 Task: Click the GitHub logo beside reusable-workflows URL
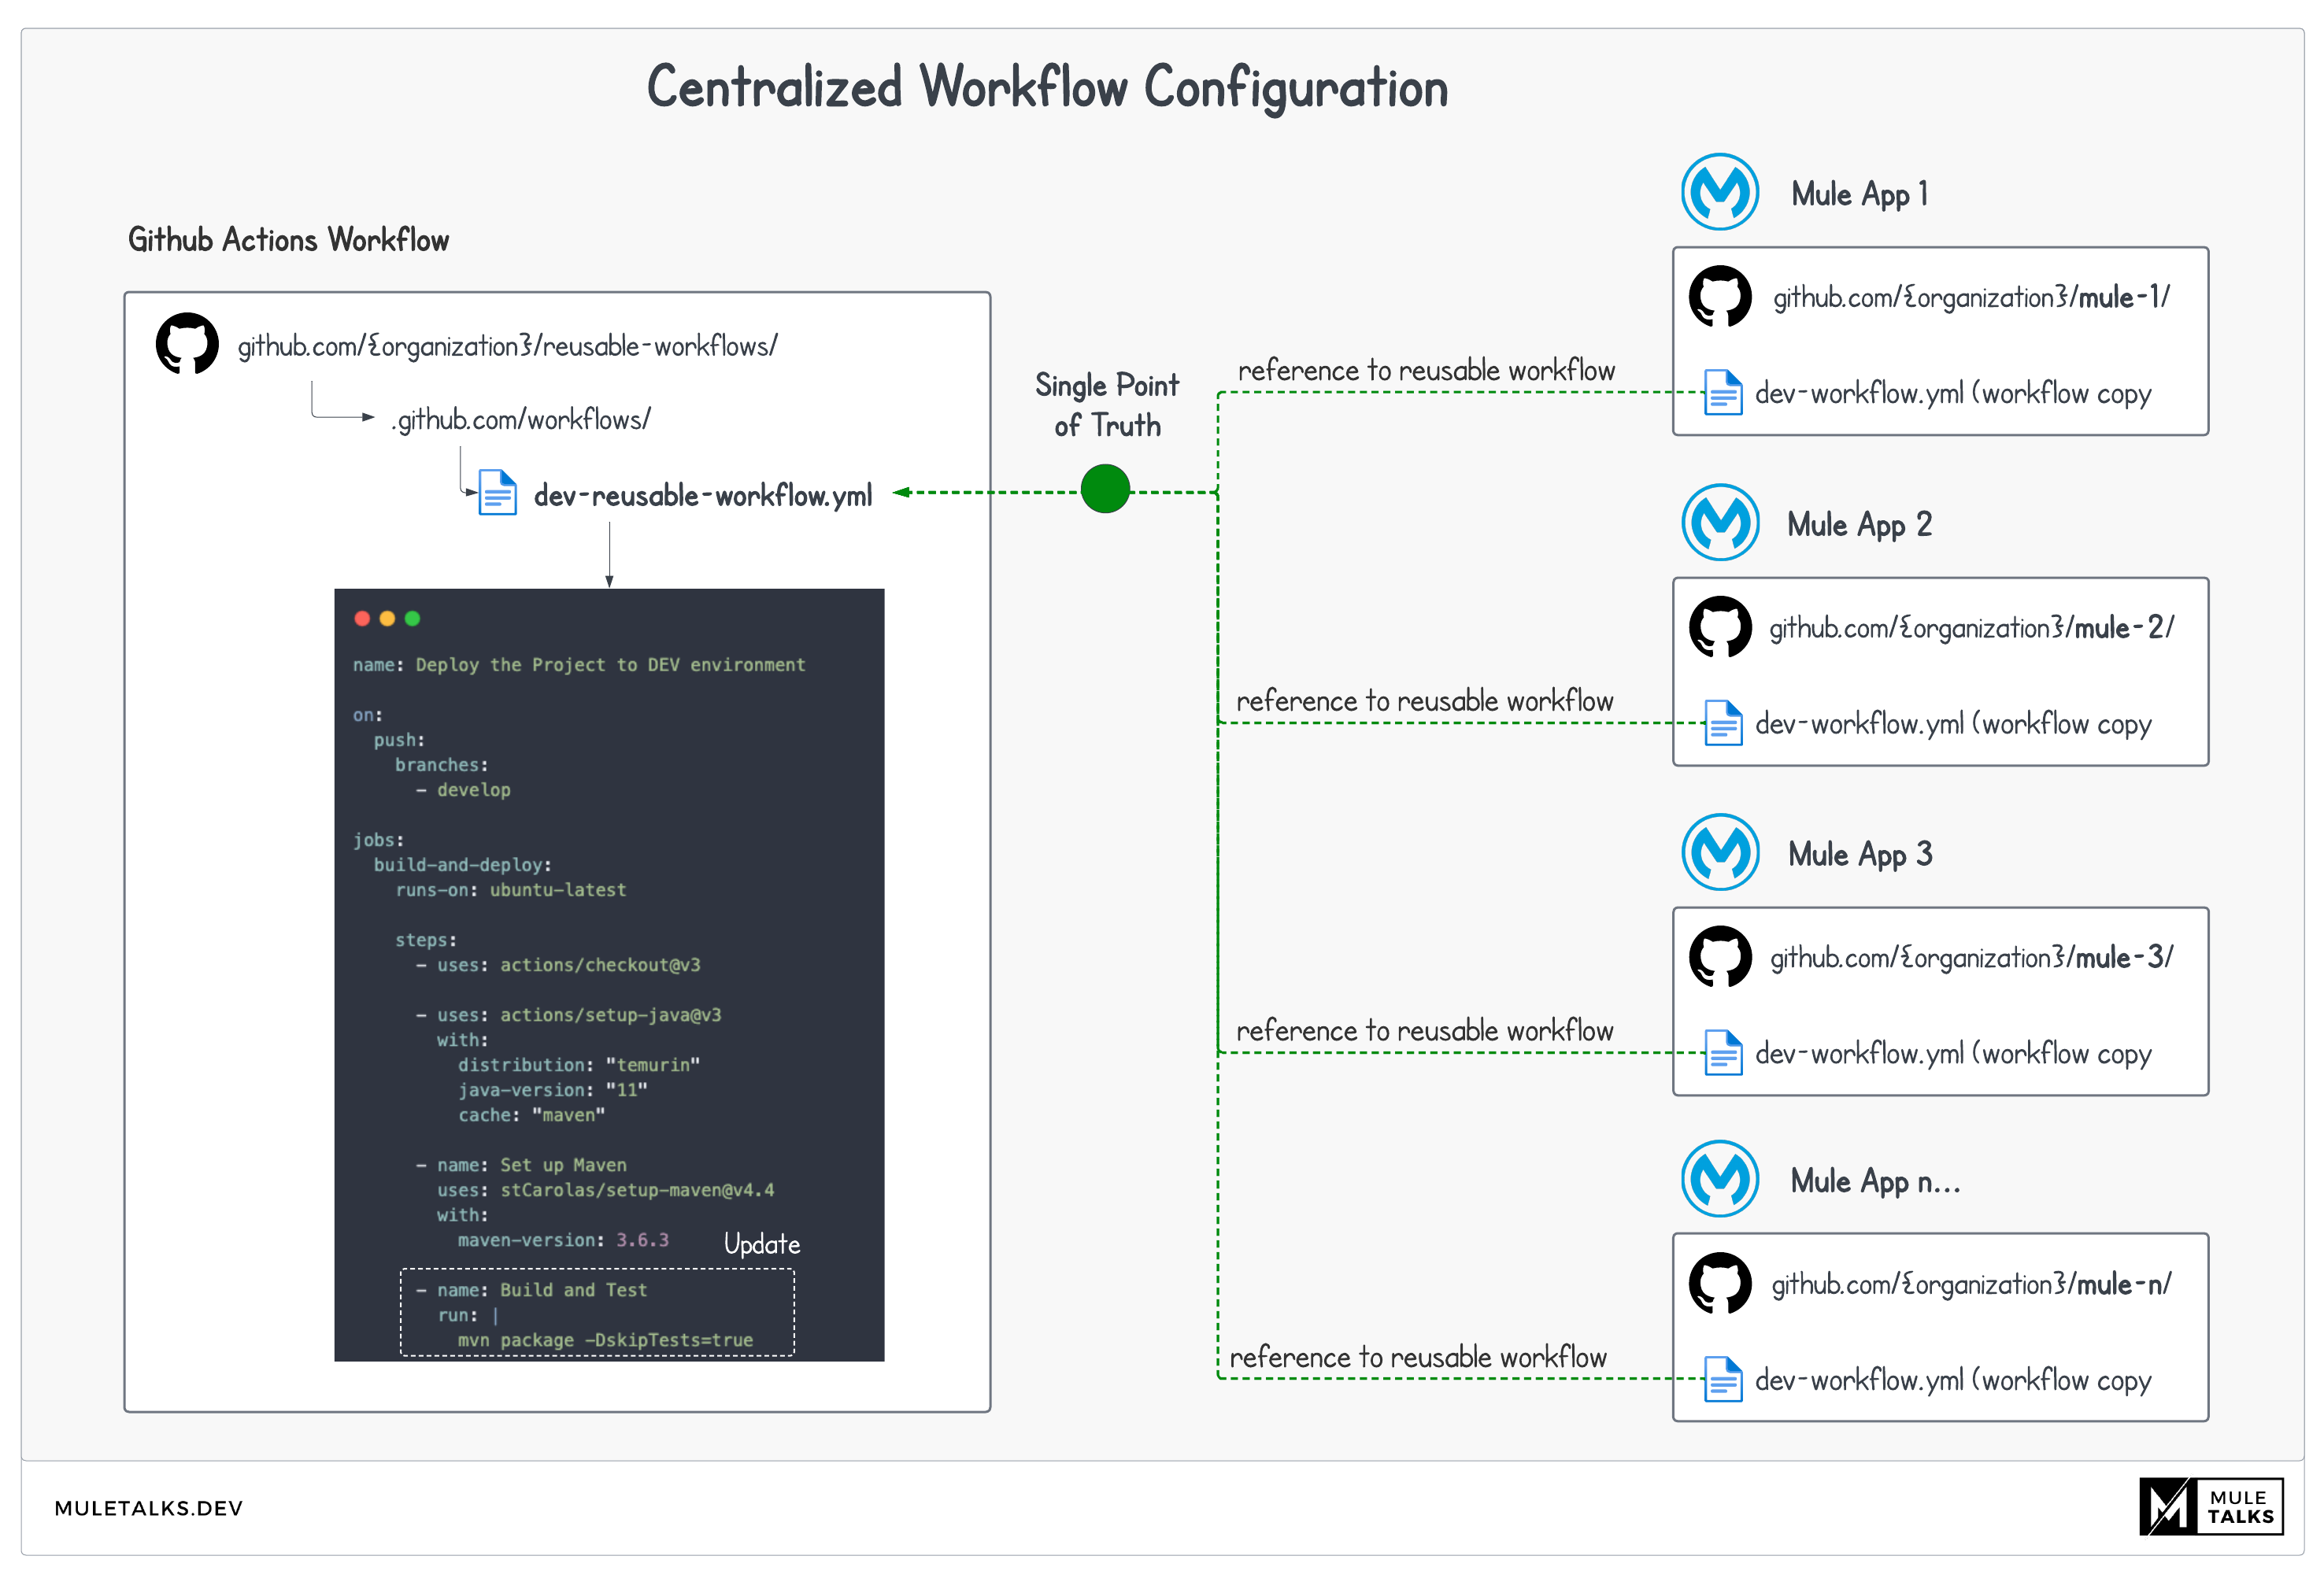(x=187, y=344)
